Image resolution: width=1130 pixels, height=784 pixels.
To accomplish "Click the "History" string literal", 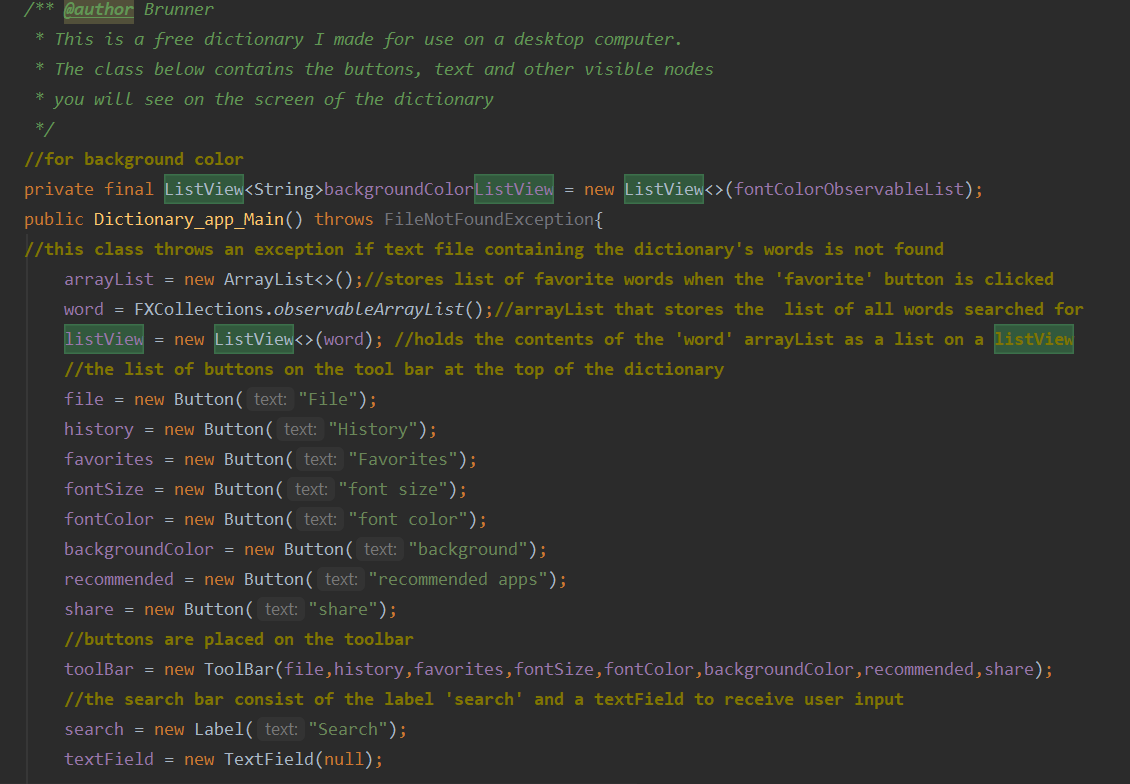I will click(373, 429).
